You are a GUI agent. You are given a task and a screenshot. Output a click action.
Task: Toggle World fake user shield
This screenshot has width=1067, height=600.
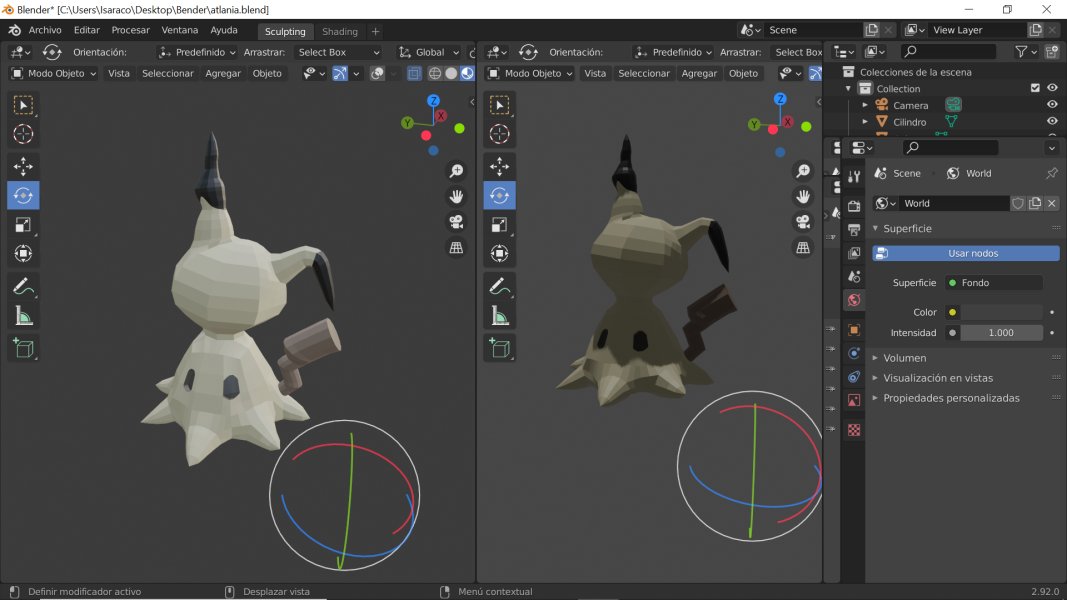[1018, 203]
